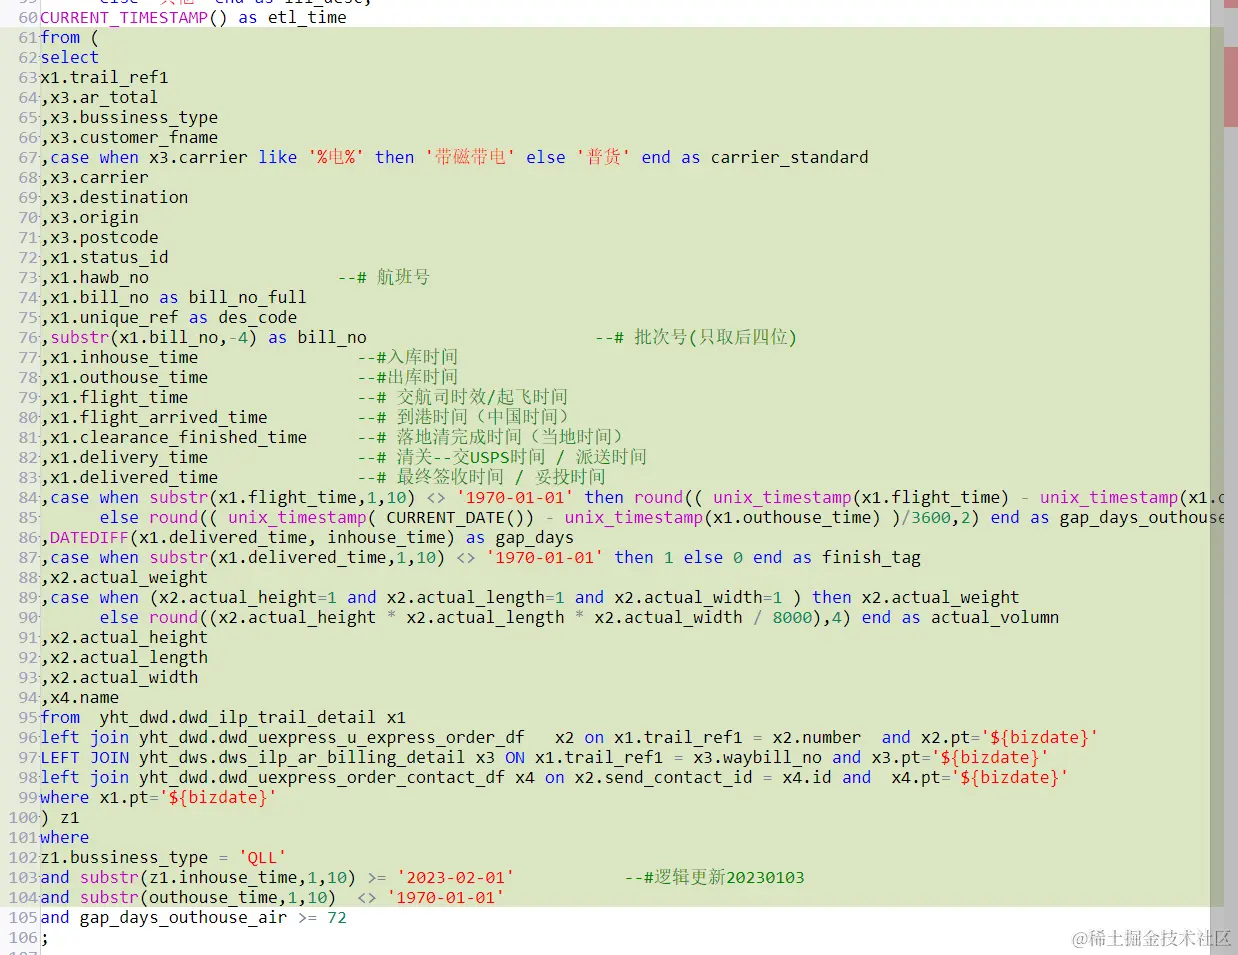1238x955 pixels.
Task: Click the x1.inhouse_time column
Action: (124, 357)
